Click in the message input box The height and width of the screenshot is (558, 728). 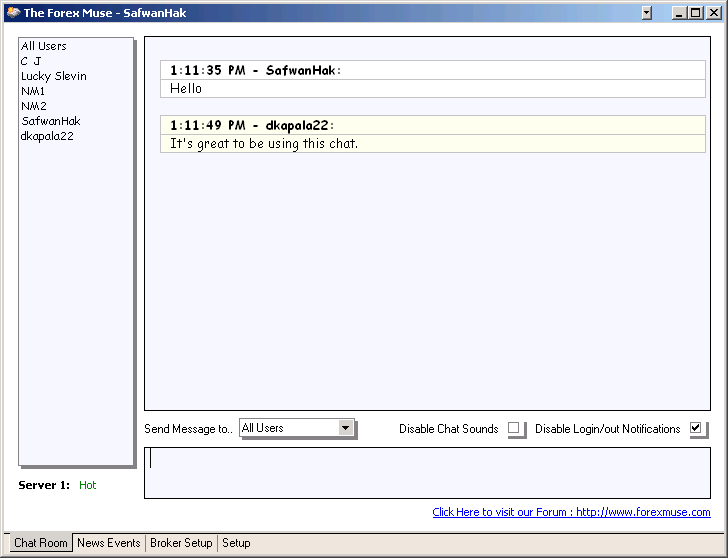point(427,472)
